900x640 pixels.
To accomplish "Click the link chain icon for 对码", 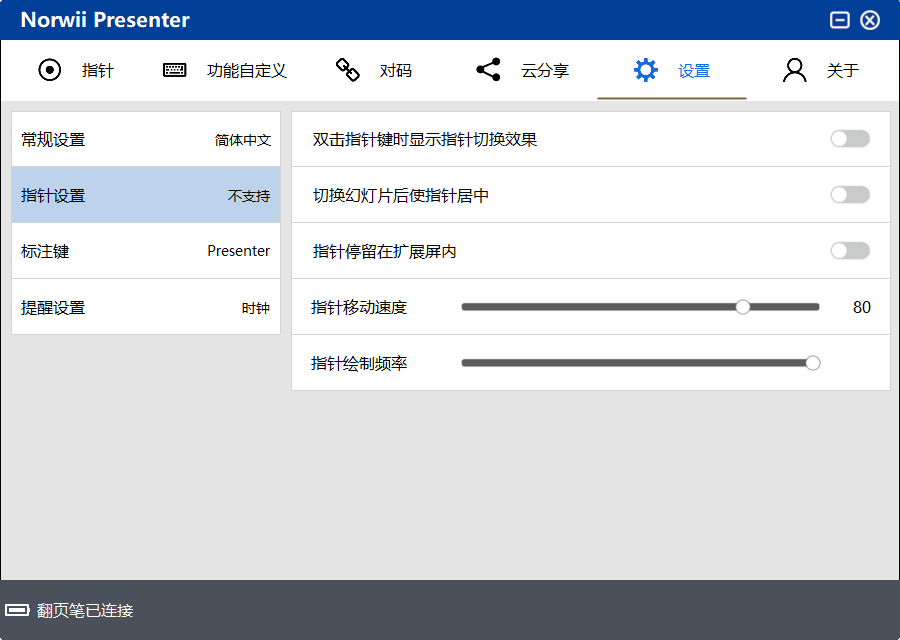I will click(347, 70).
